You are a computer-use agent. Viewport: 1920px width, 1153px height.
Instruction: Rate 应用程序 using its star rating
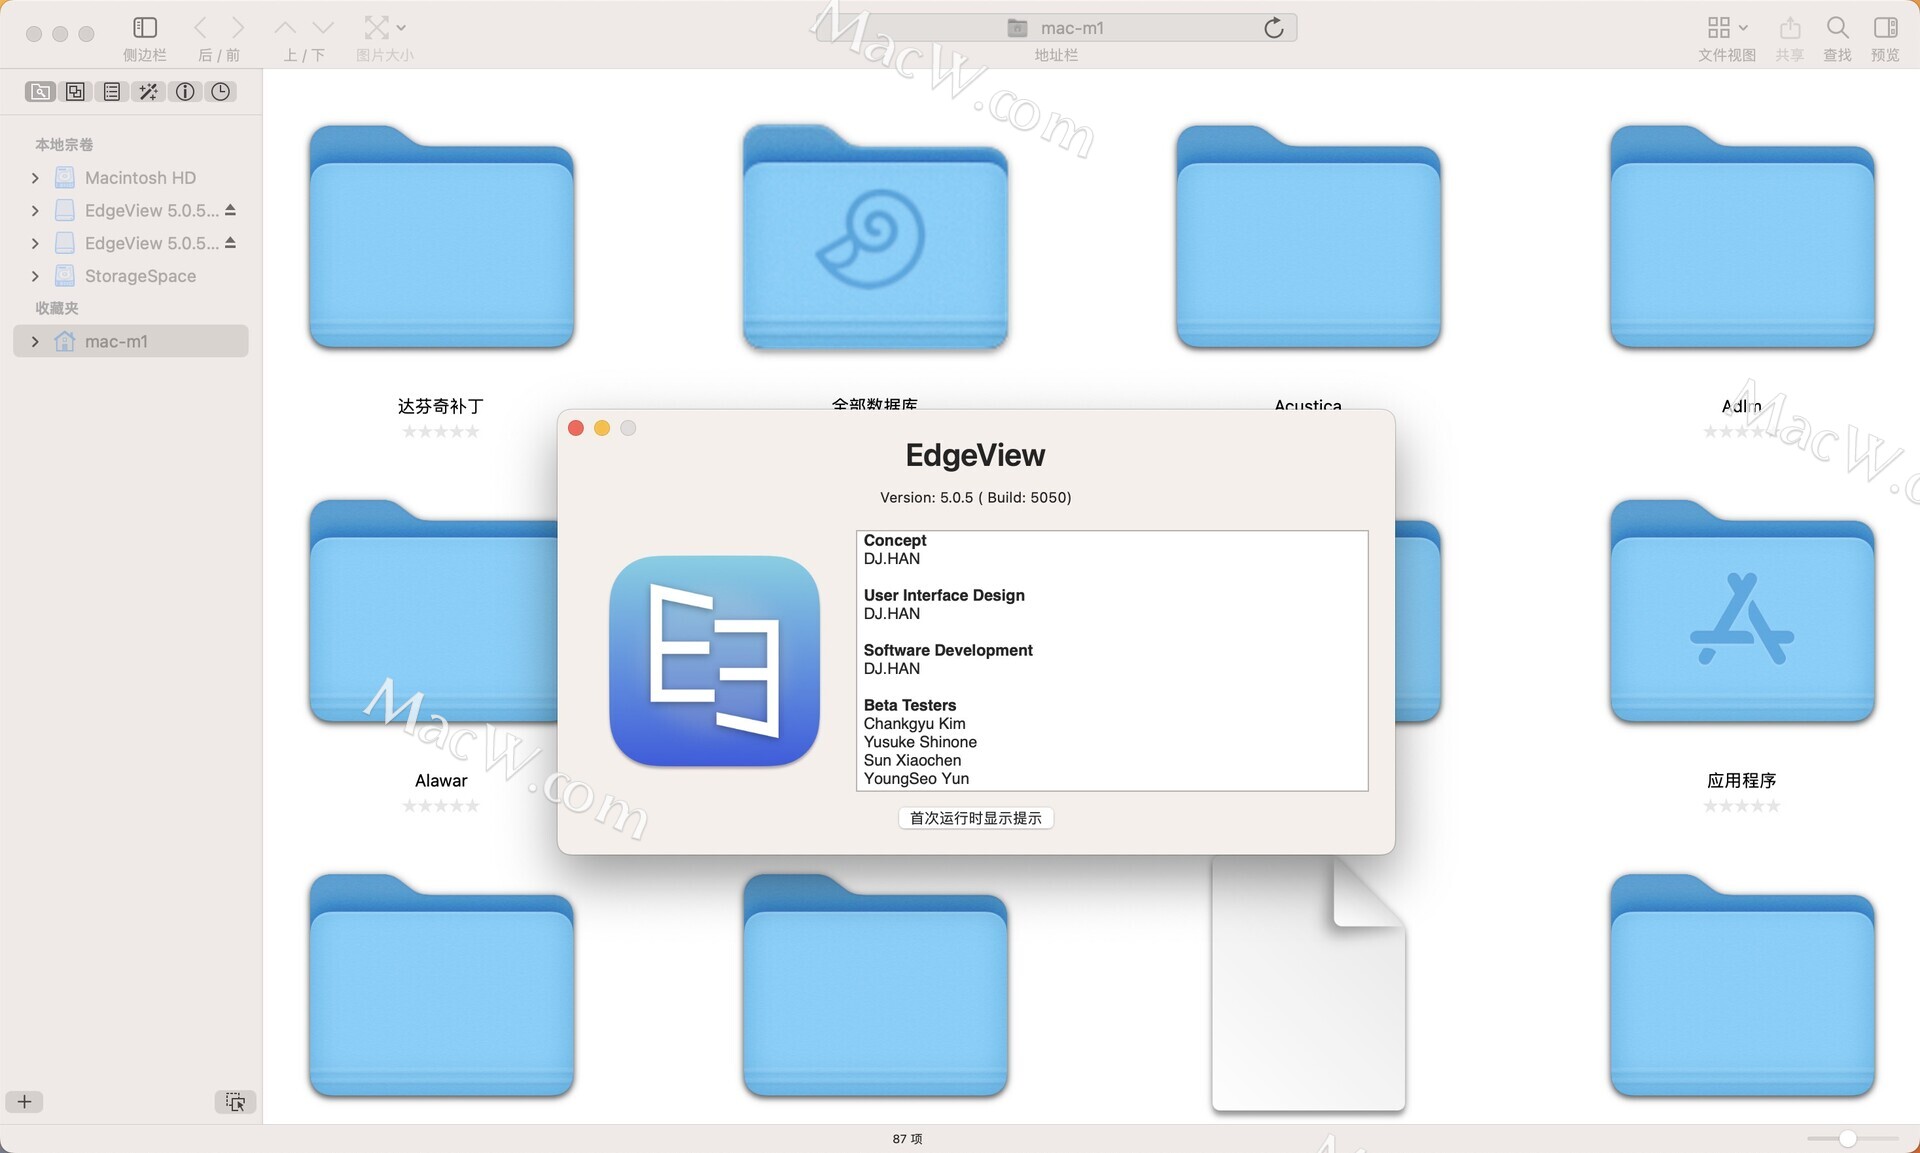coord(1742,806)
